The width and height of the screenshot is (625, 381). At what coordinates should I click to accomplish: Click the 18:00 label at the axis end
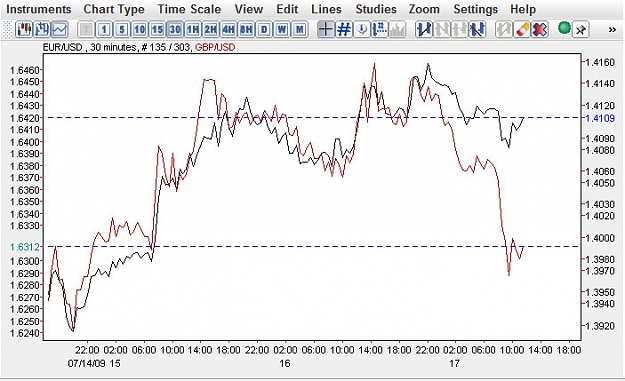tap(569, 350)
